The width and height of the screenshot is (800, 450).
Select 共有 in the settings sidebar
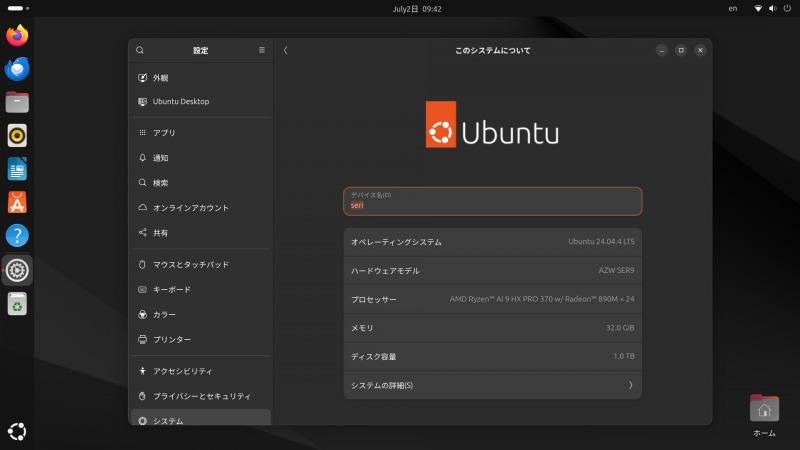point(201,233)
